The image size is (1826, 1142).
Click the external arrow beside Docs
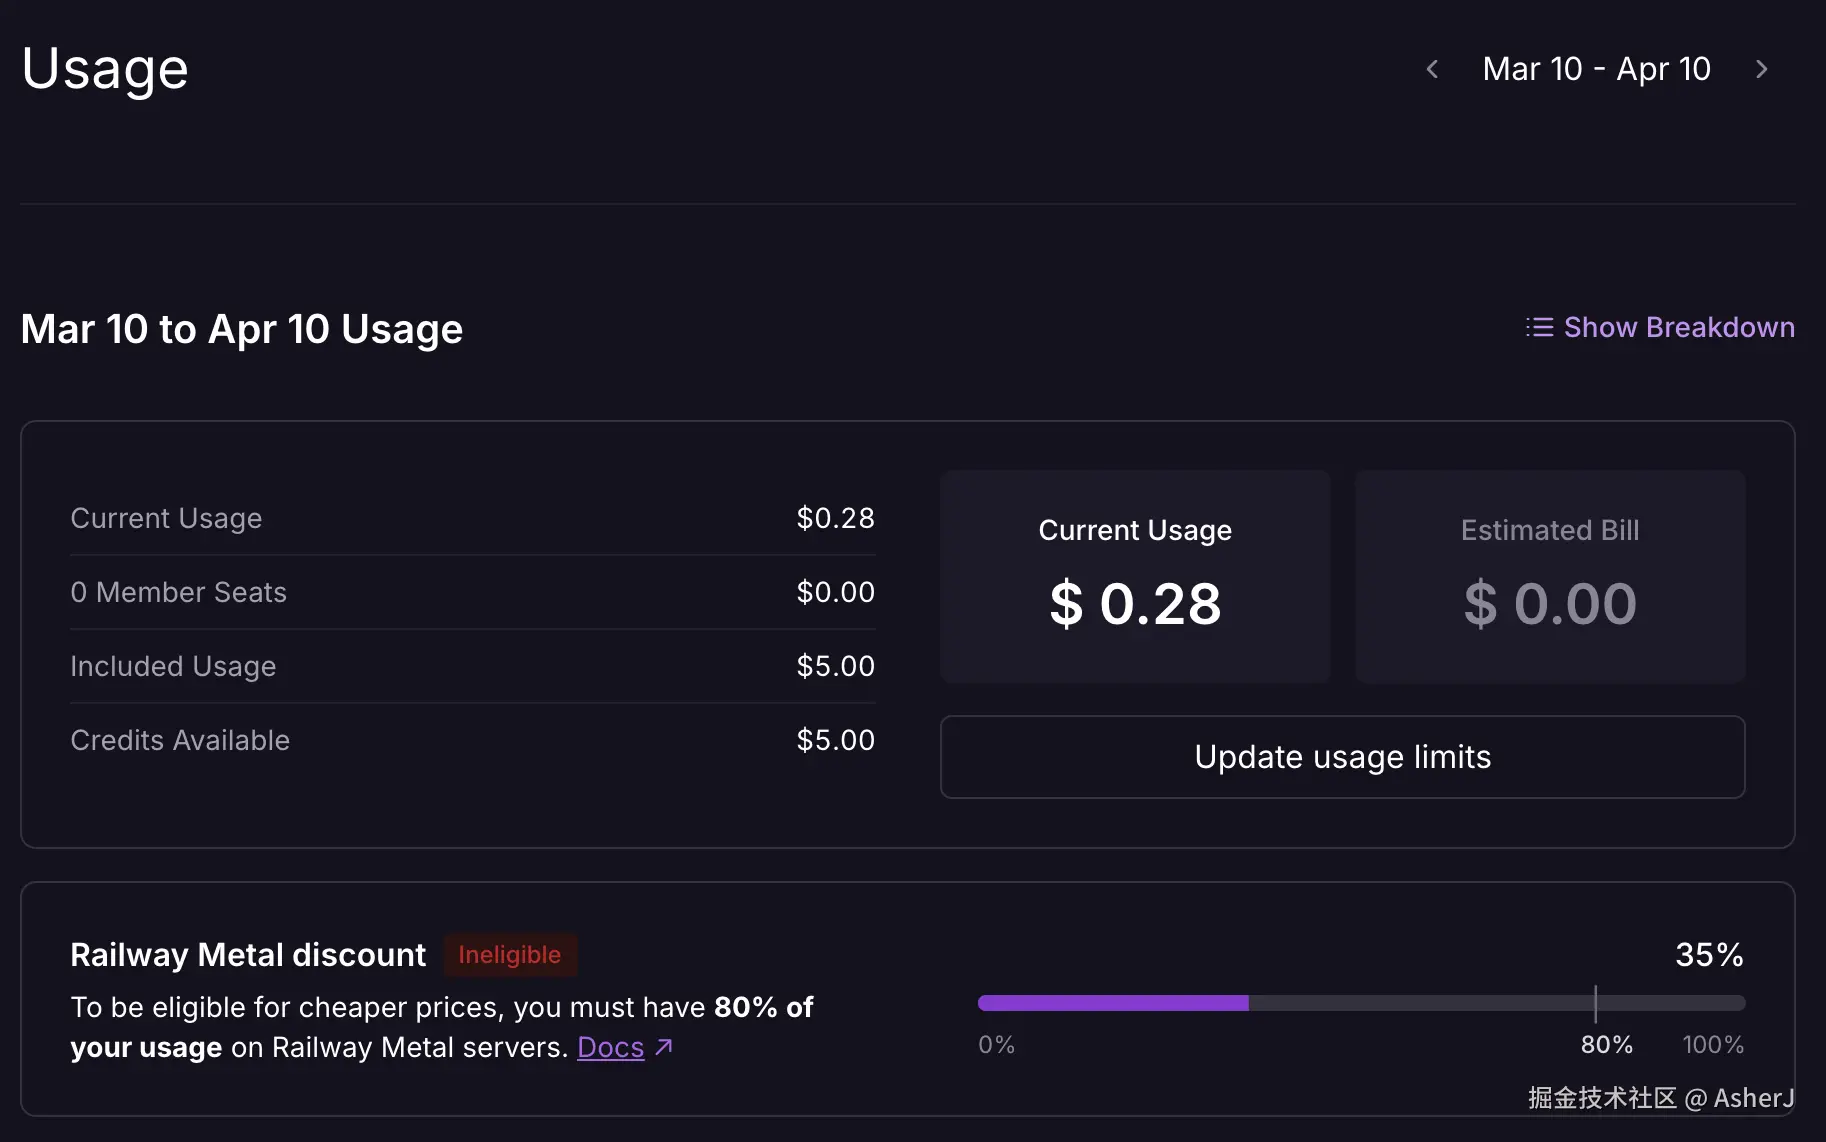[664, 1047]
